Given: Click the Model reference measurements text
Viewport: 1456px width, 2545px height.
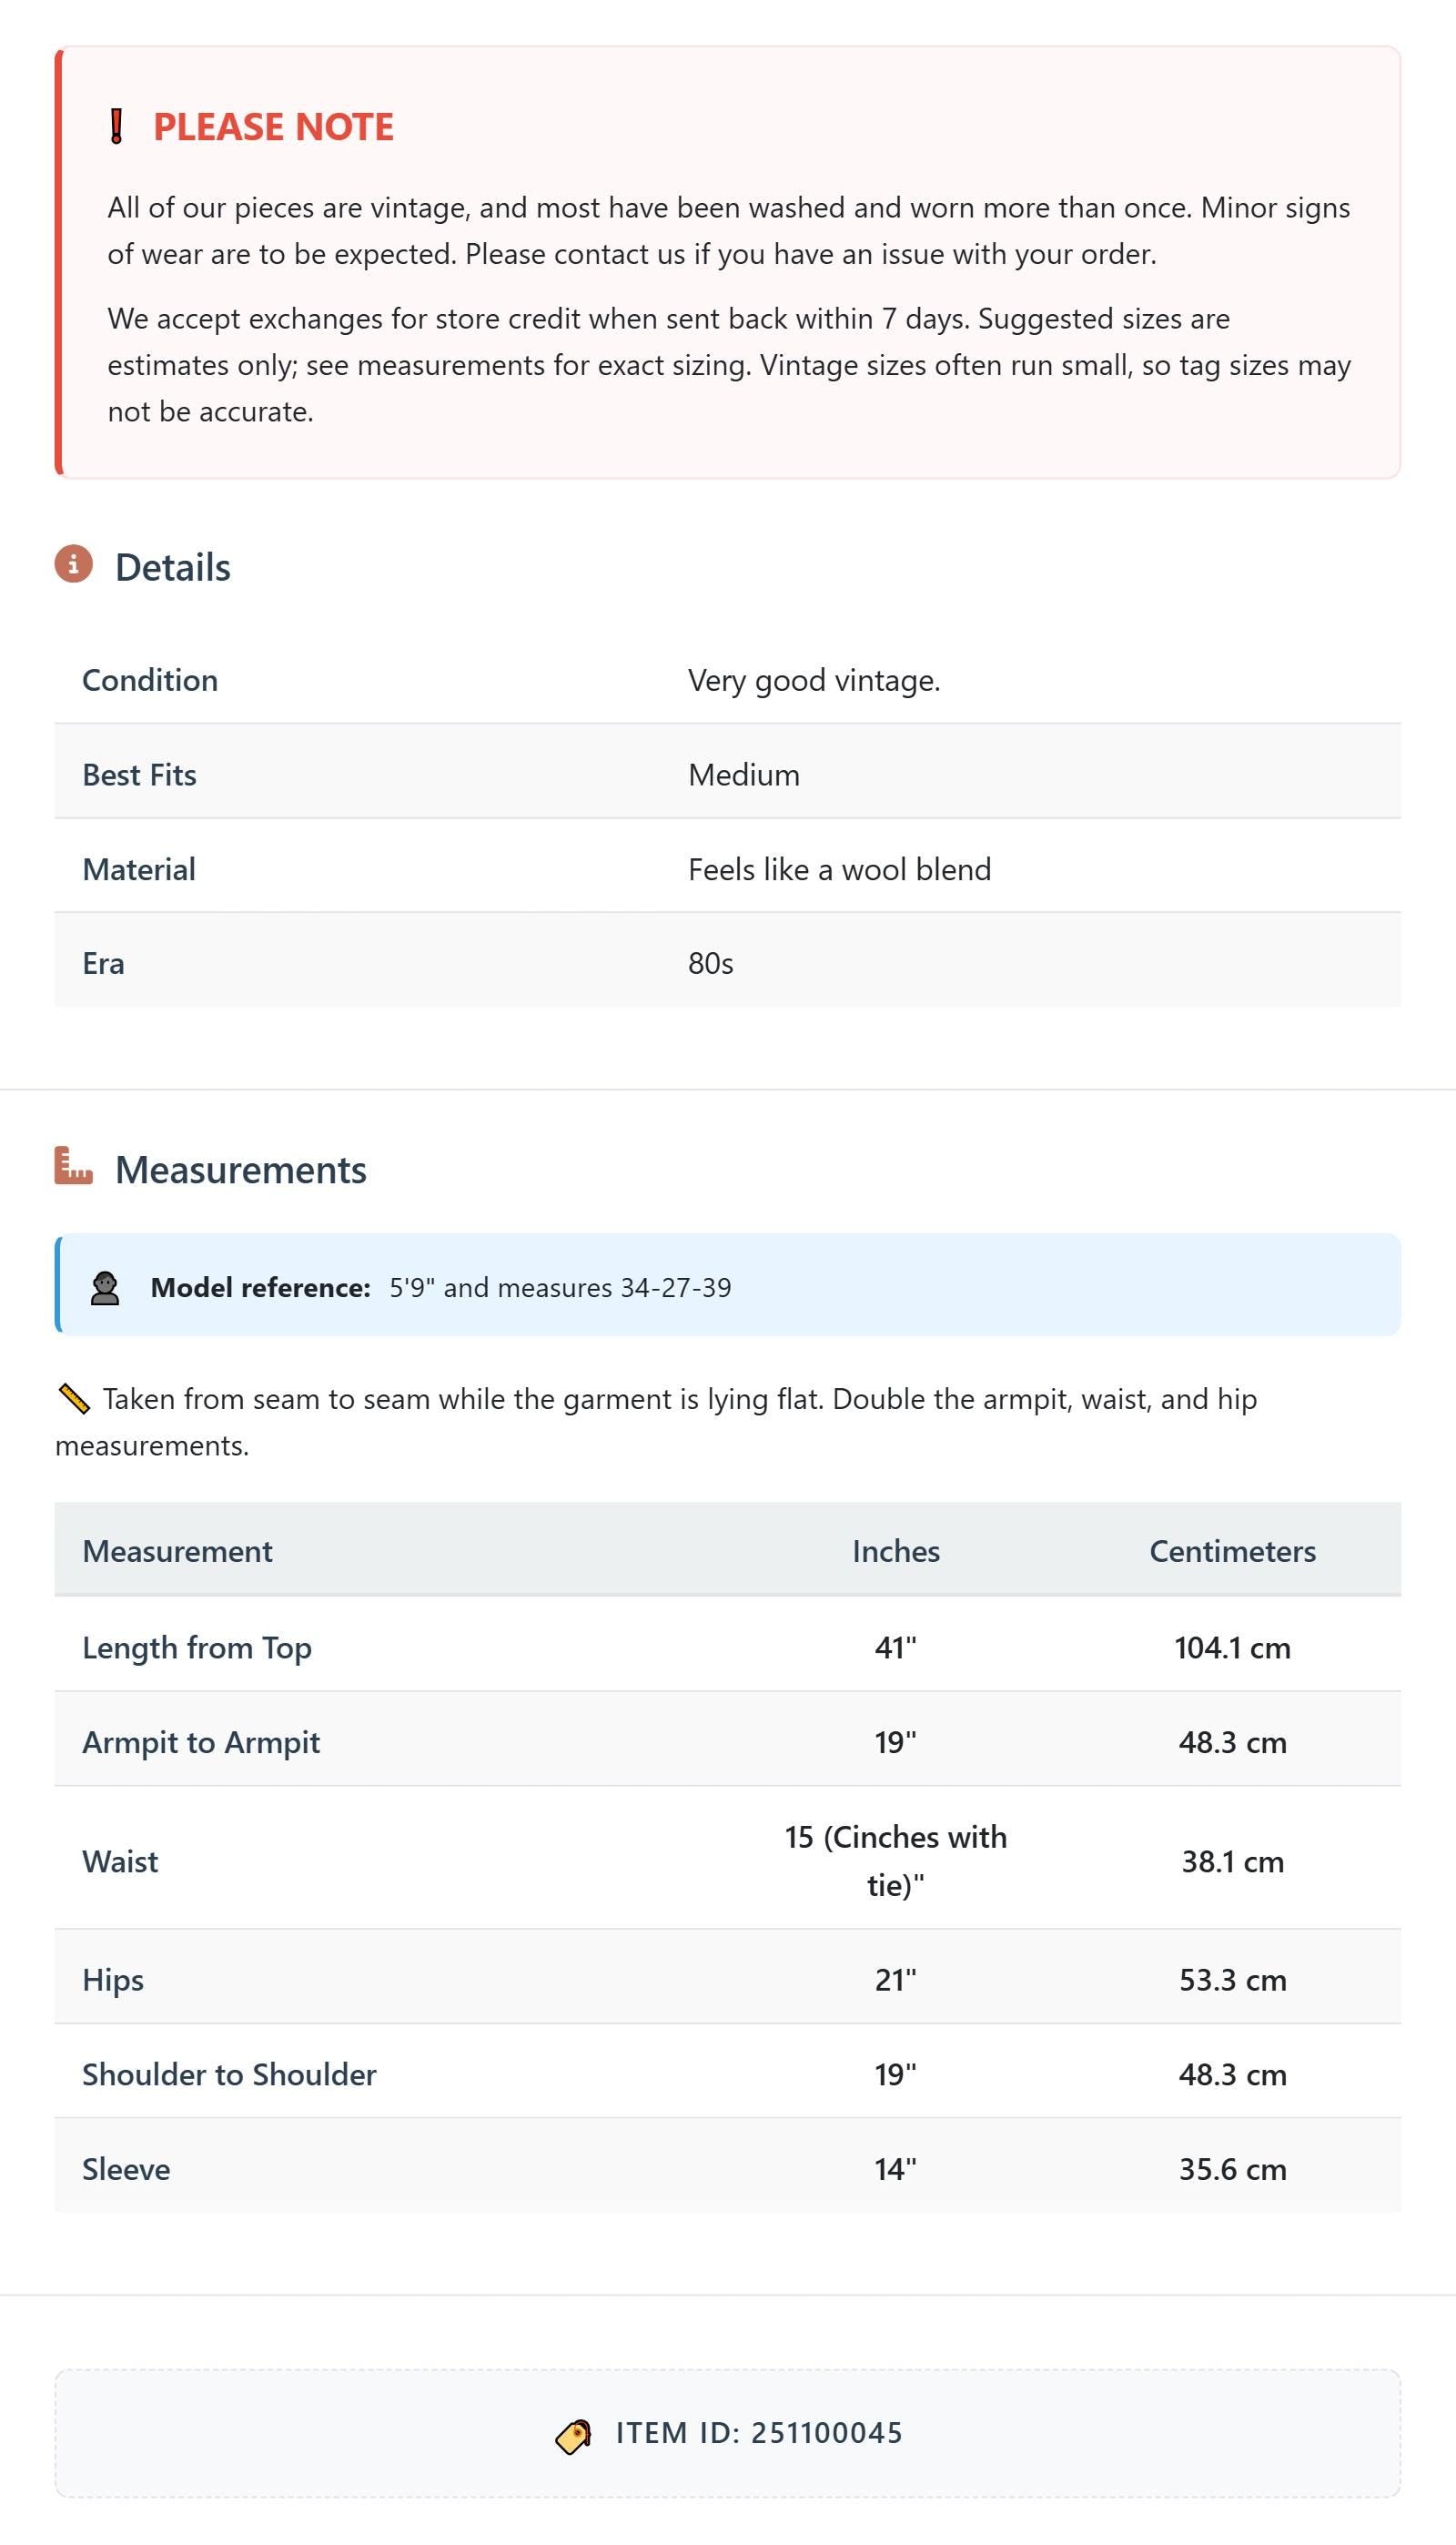Looking at the screenshot, I should 560,1288.
